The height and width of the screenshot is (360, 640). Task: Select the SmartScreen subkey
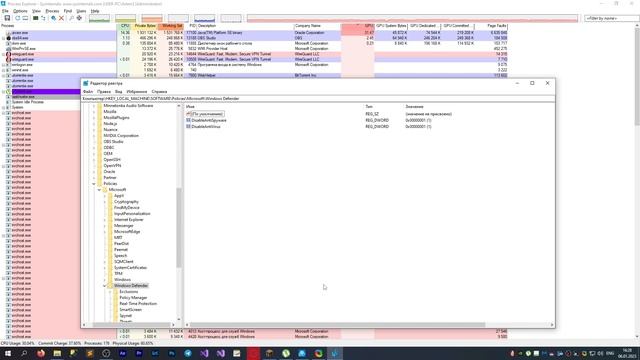pos(130,310)
